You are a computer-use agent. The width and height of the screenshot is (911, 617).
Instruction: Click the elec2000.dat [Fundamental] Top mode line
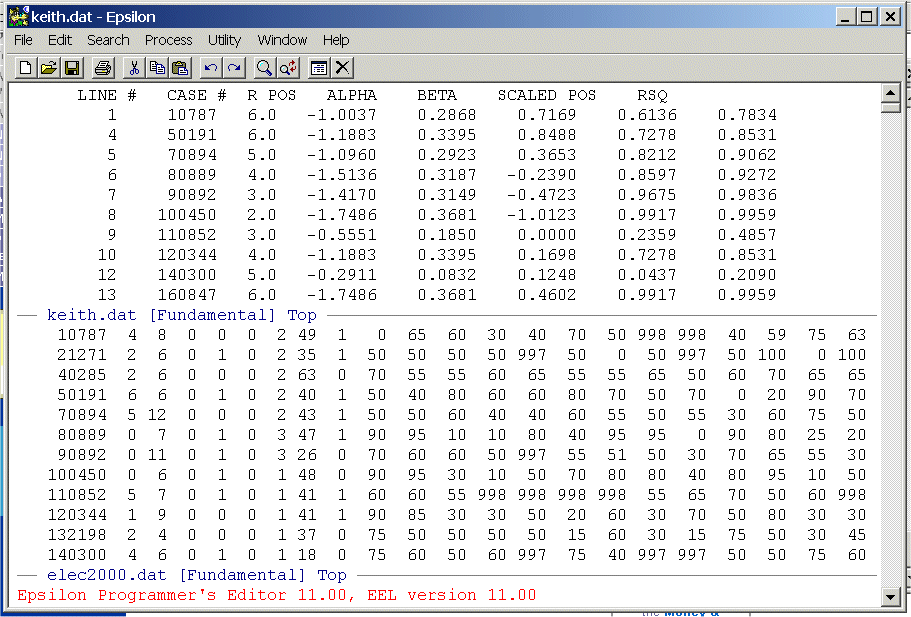point(196,575)
